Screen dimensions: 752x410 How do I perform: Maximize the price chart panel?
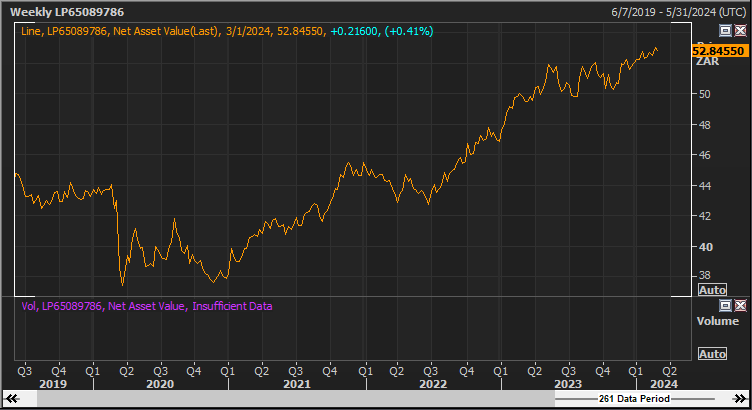coord(725,31)
